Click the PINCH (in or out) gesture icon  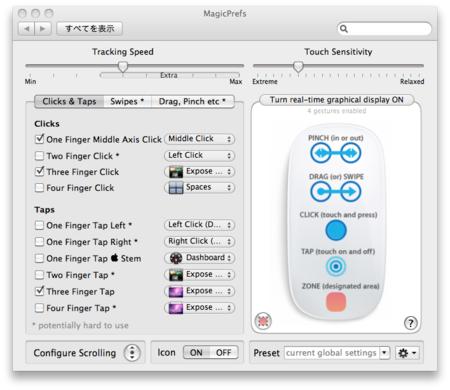pyautogui.click(x=336, y=153)
